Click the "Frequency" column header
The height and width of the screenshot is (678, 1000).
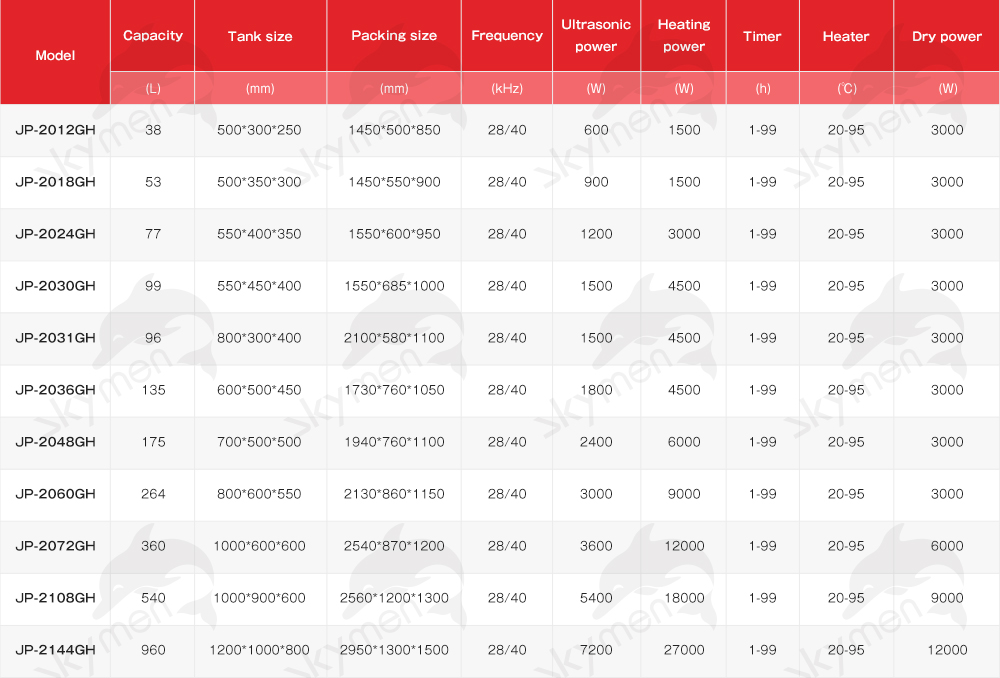point(507,36)
